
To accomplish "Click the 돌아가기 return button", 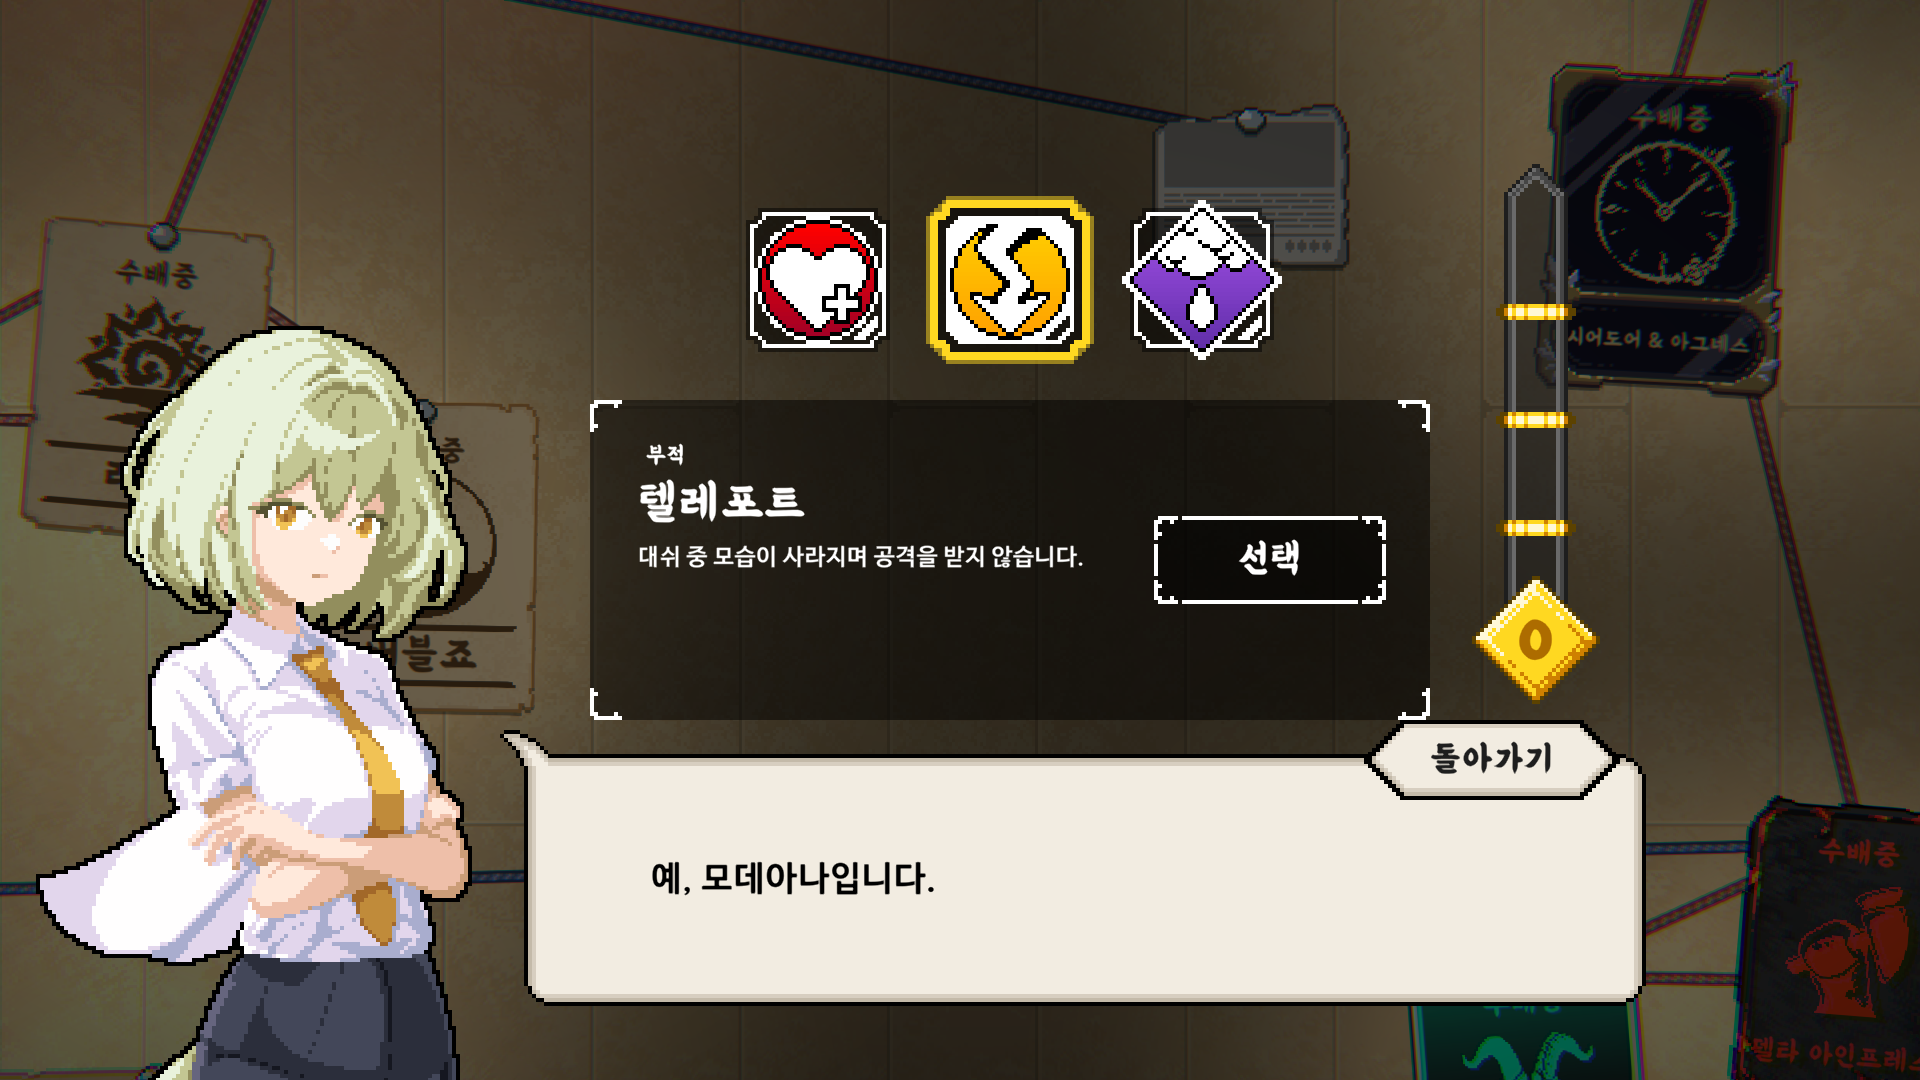I will pyautogui.click(x=1491, y=759).
